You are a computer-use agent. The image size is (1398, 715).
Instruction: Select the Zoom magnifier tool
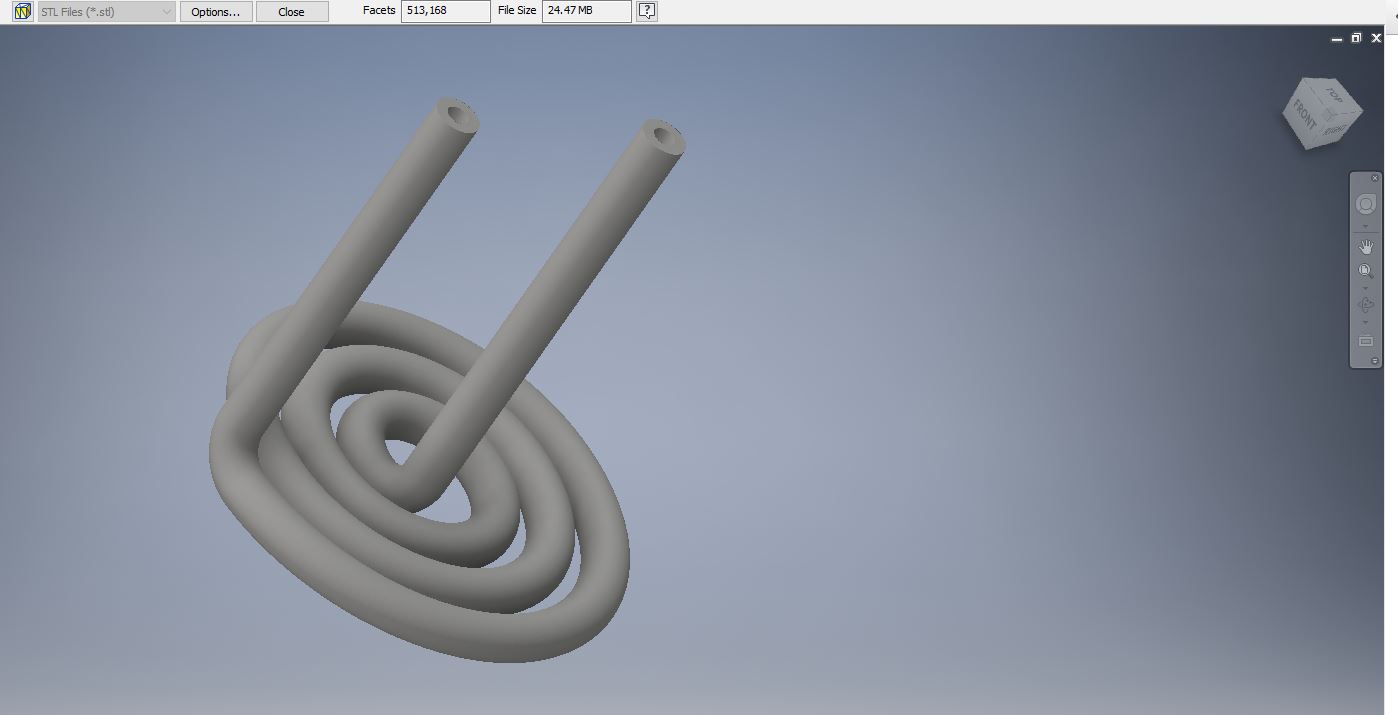pos(1365,271)
